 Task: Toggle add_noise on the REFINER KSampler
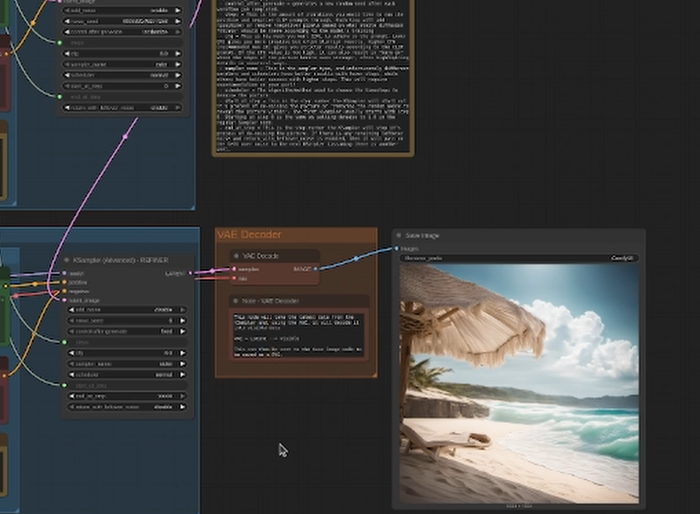[124, 309]
